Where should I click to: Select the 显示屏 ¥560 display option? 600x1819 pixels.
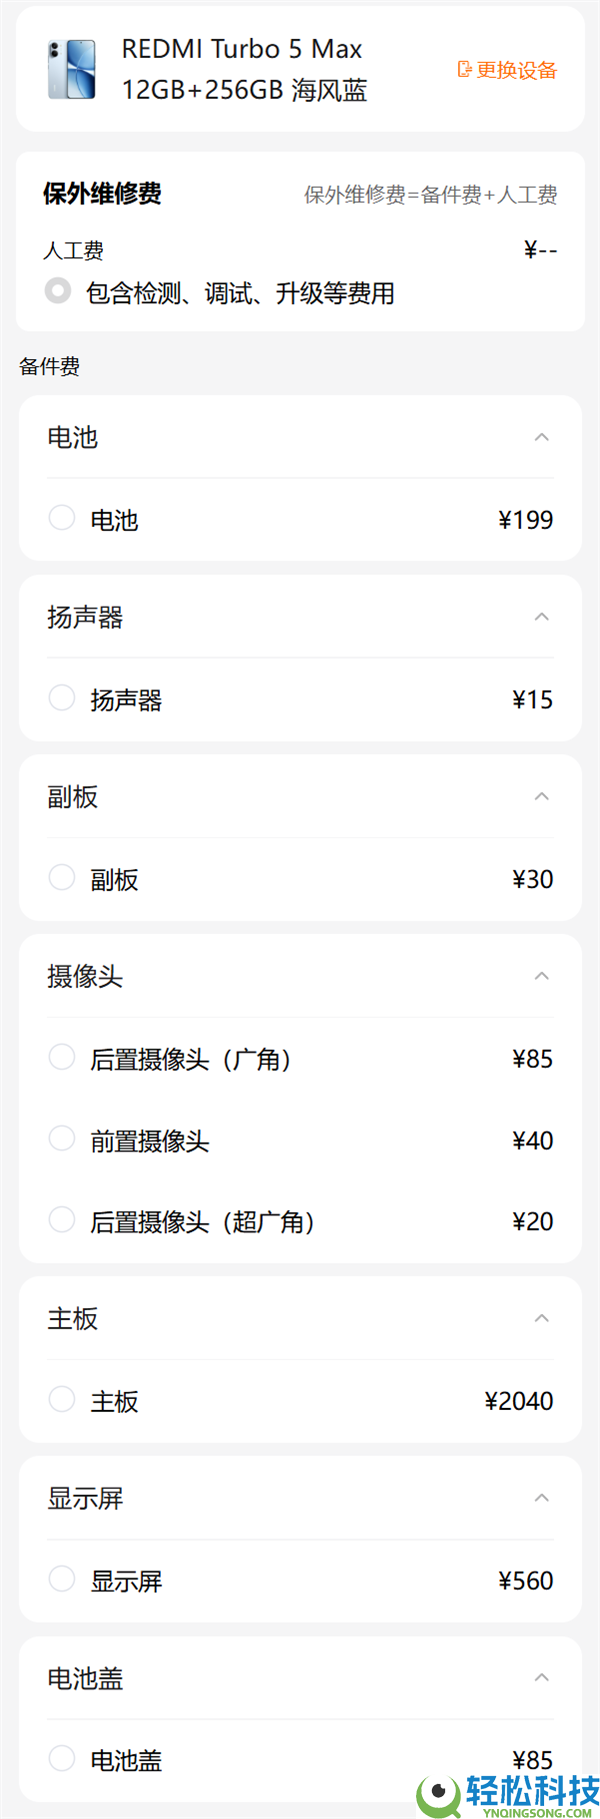61,1578
